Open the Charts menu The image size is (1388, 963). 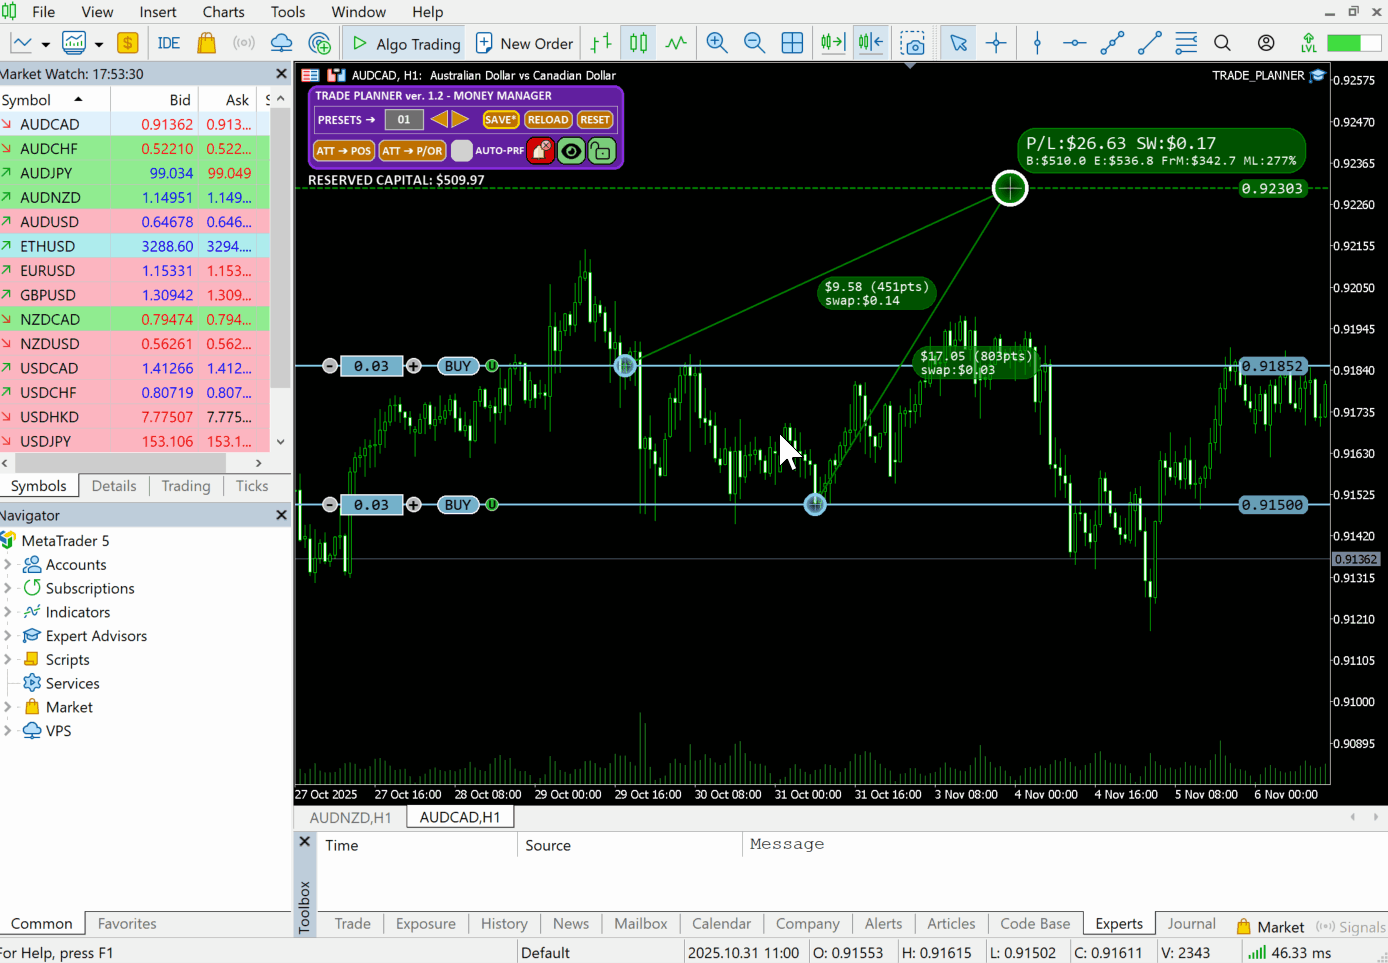point(222,12)
